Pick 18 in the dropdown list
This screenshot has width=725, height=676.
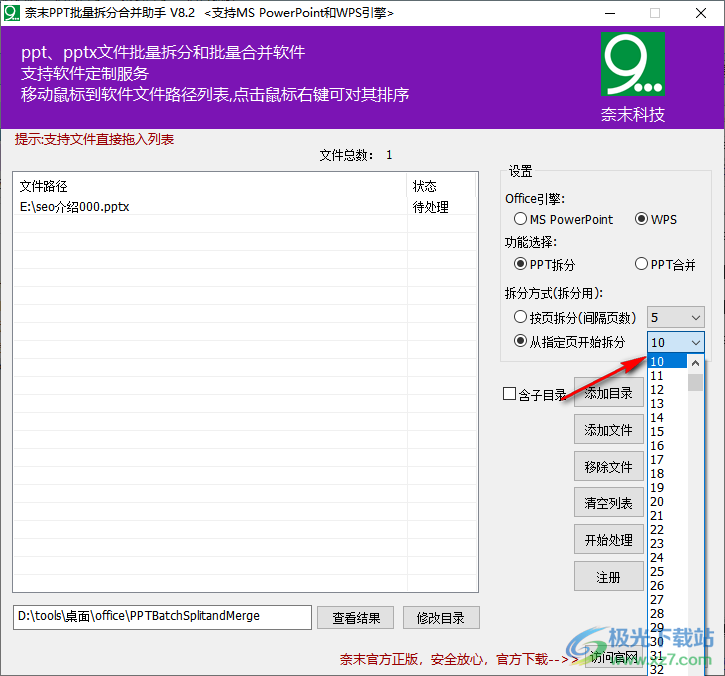(668, 473)
